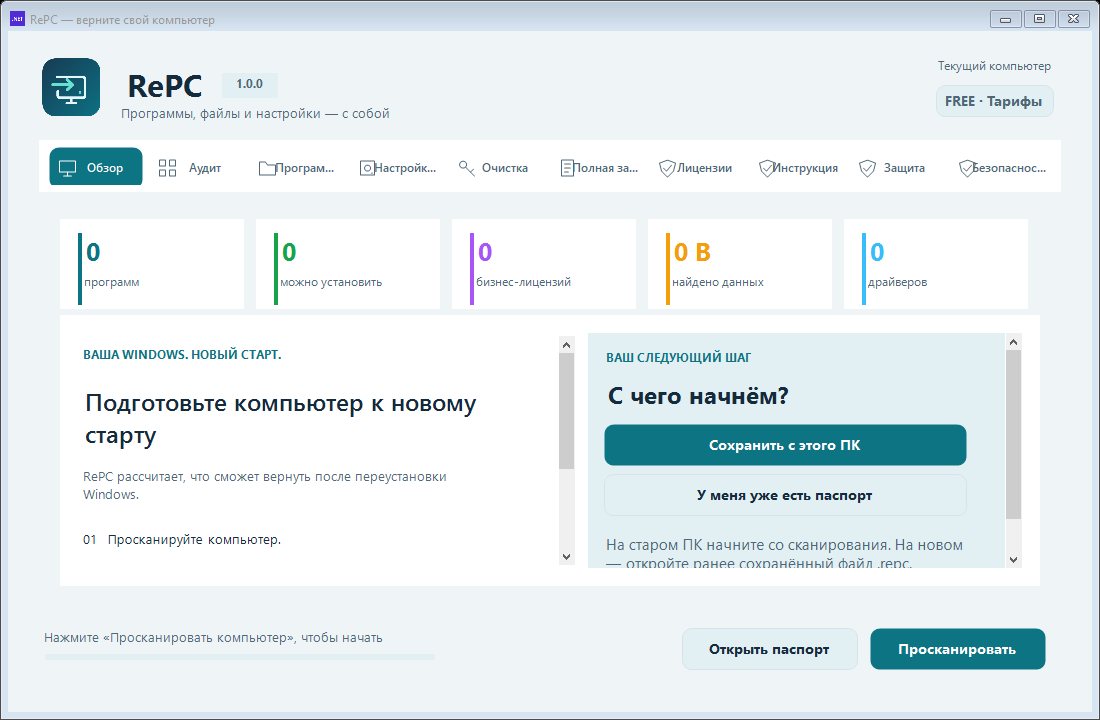Click the .NET icon in title bar
Screen dimensions: 1100x720
[x=17, y=19]
